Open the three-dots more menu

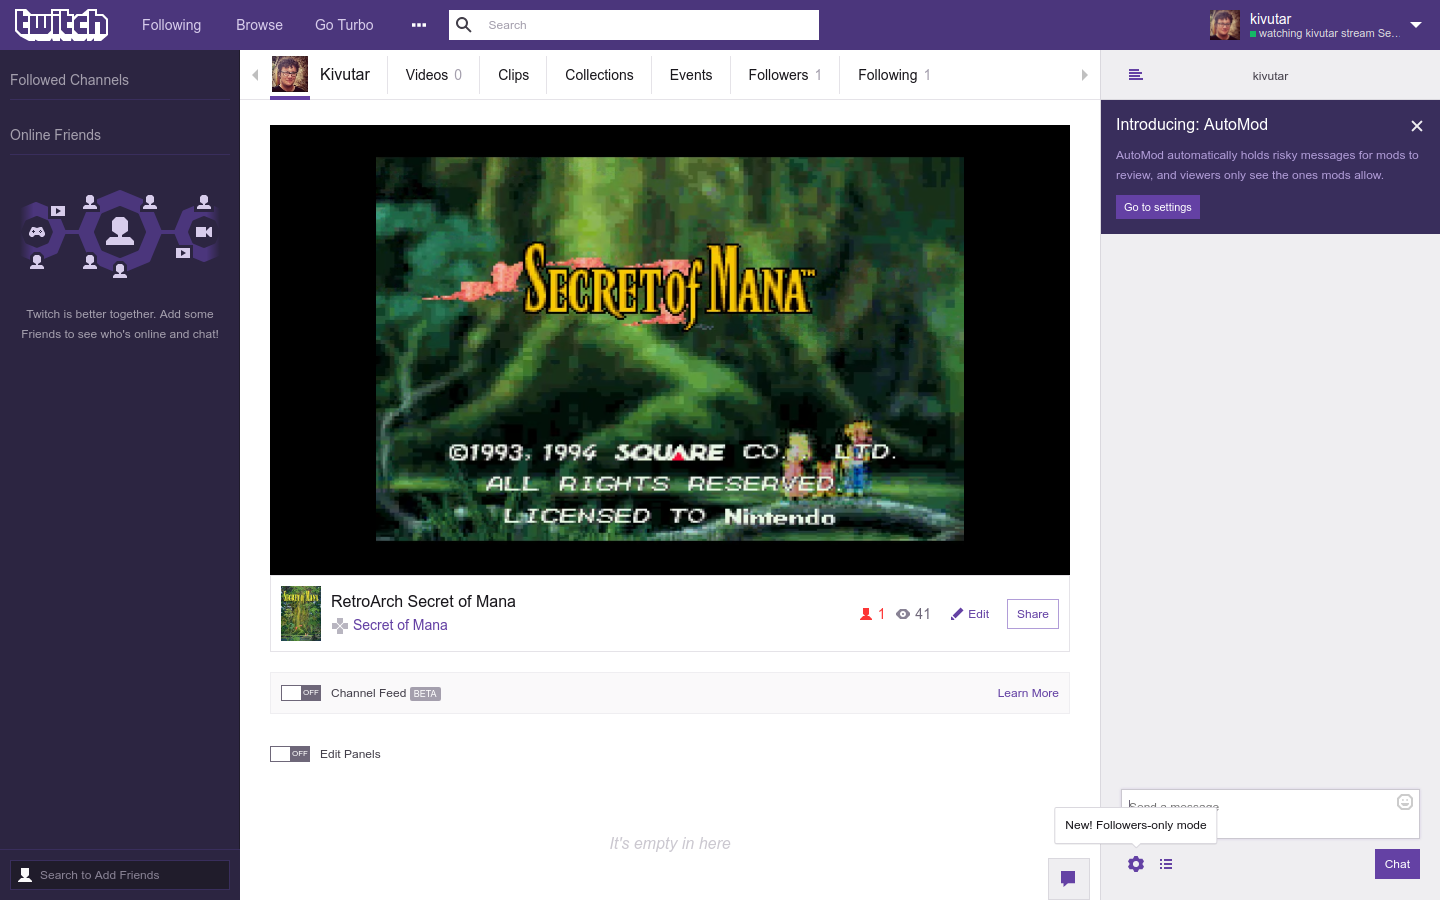click(x=419, y=25)
